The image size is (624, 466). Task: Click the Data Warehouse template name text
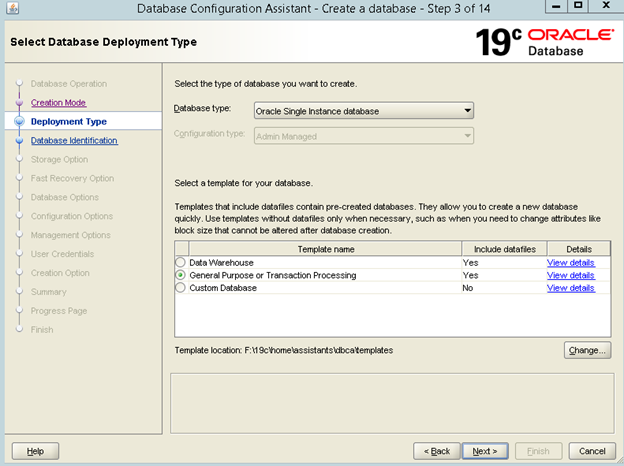(221, 263)
